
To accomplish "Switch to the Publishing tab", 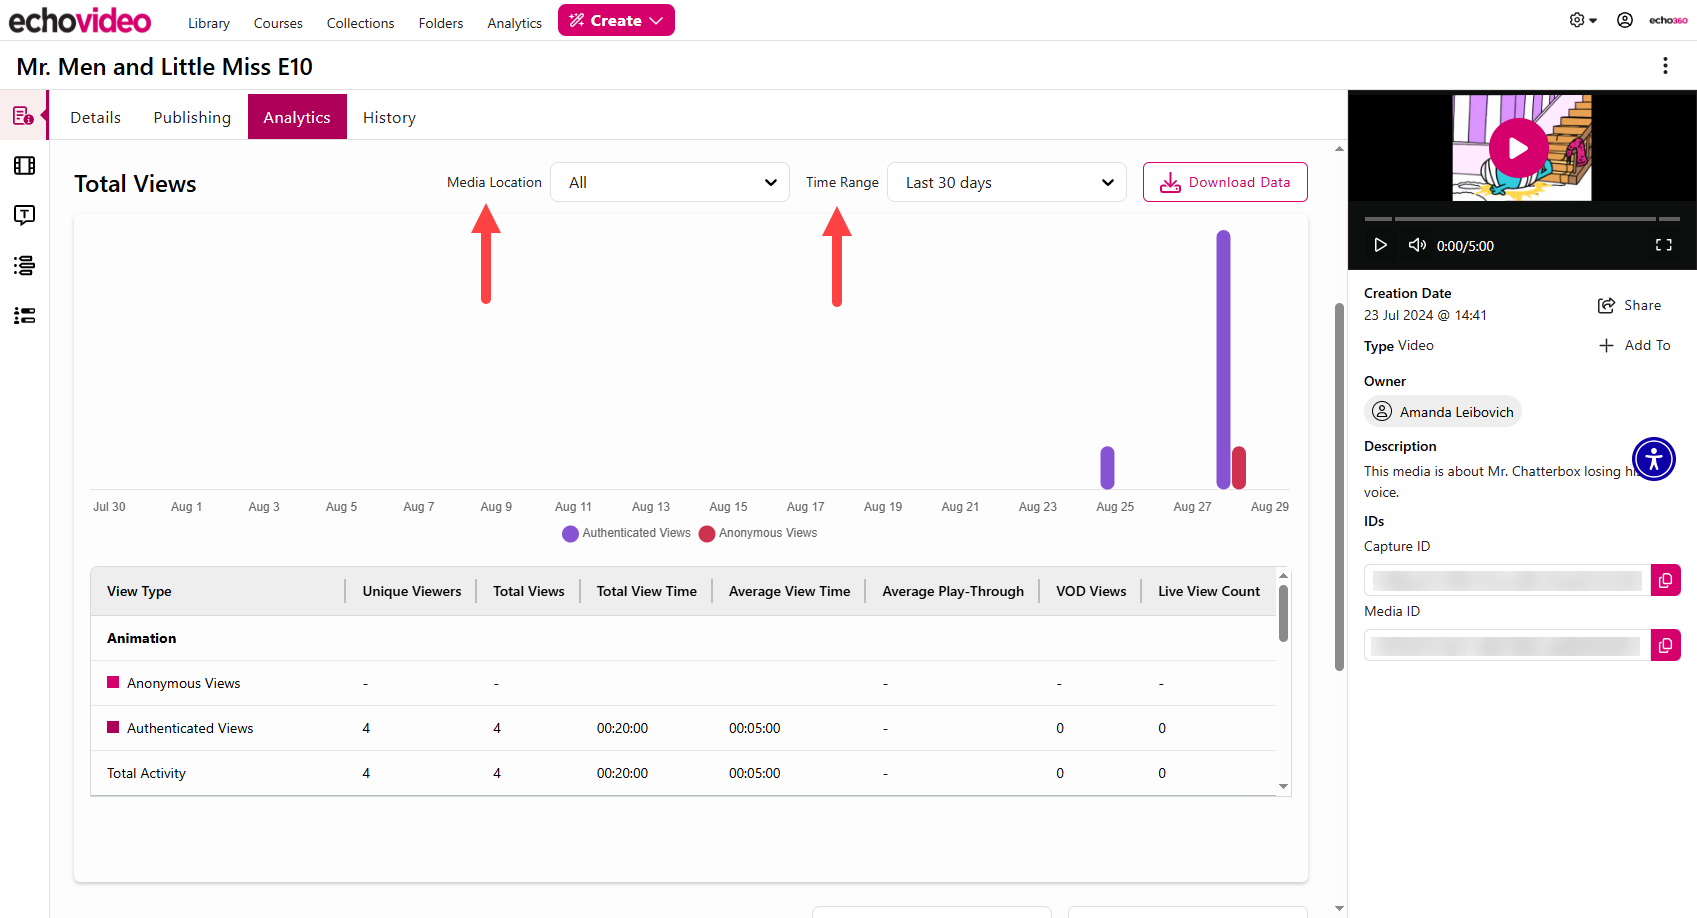I will coord(192,117).
